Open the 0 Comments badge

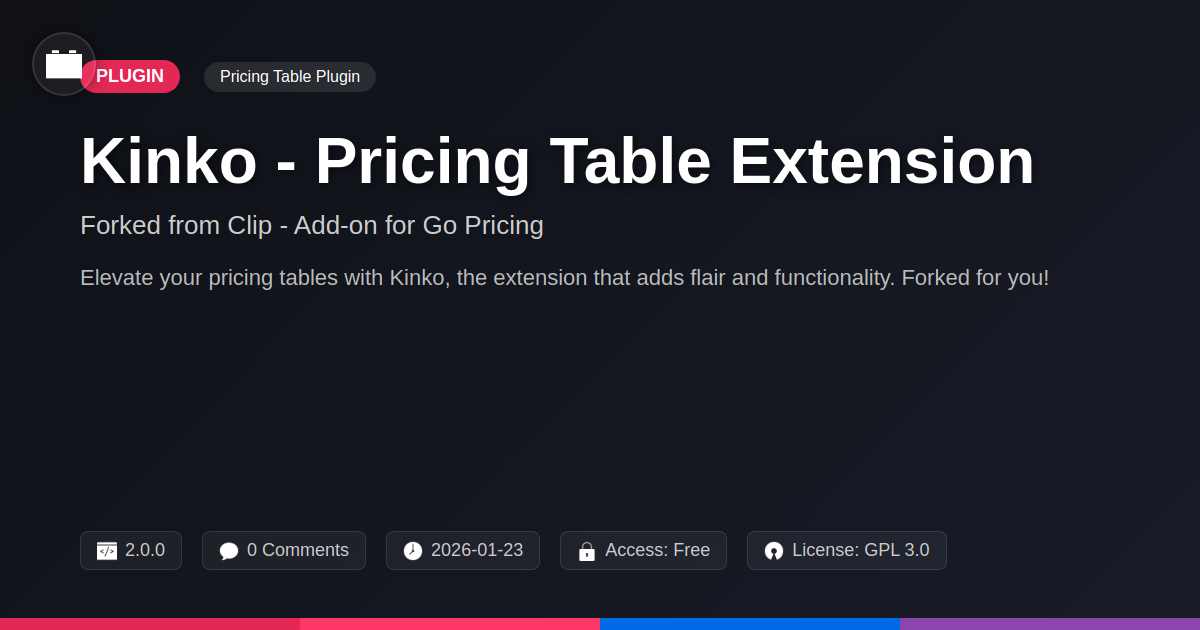[x=284, y=550]
